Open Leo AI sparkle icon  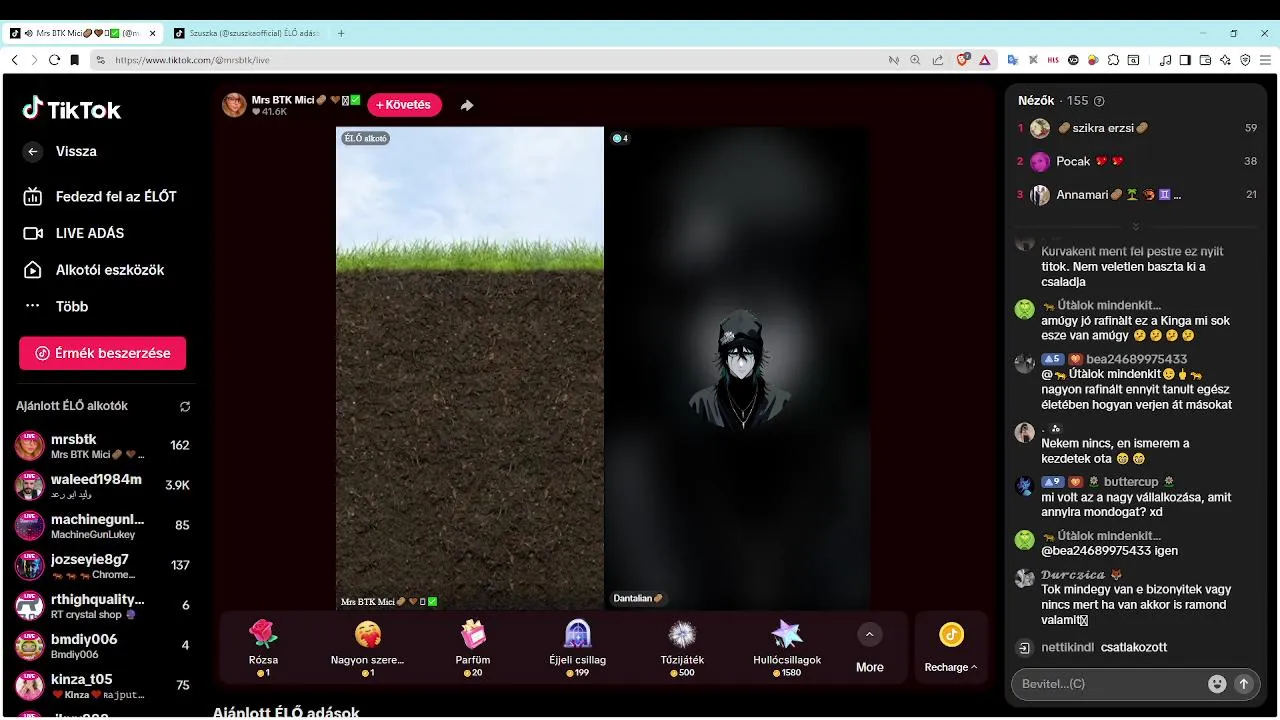tap(1225, 60)
